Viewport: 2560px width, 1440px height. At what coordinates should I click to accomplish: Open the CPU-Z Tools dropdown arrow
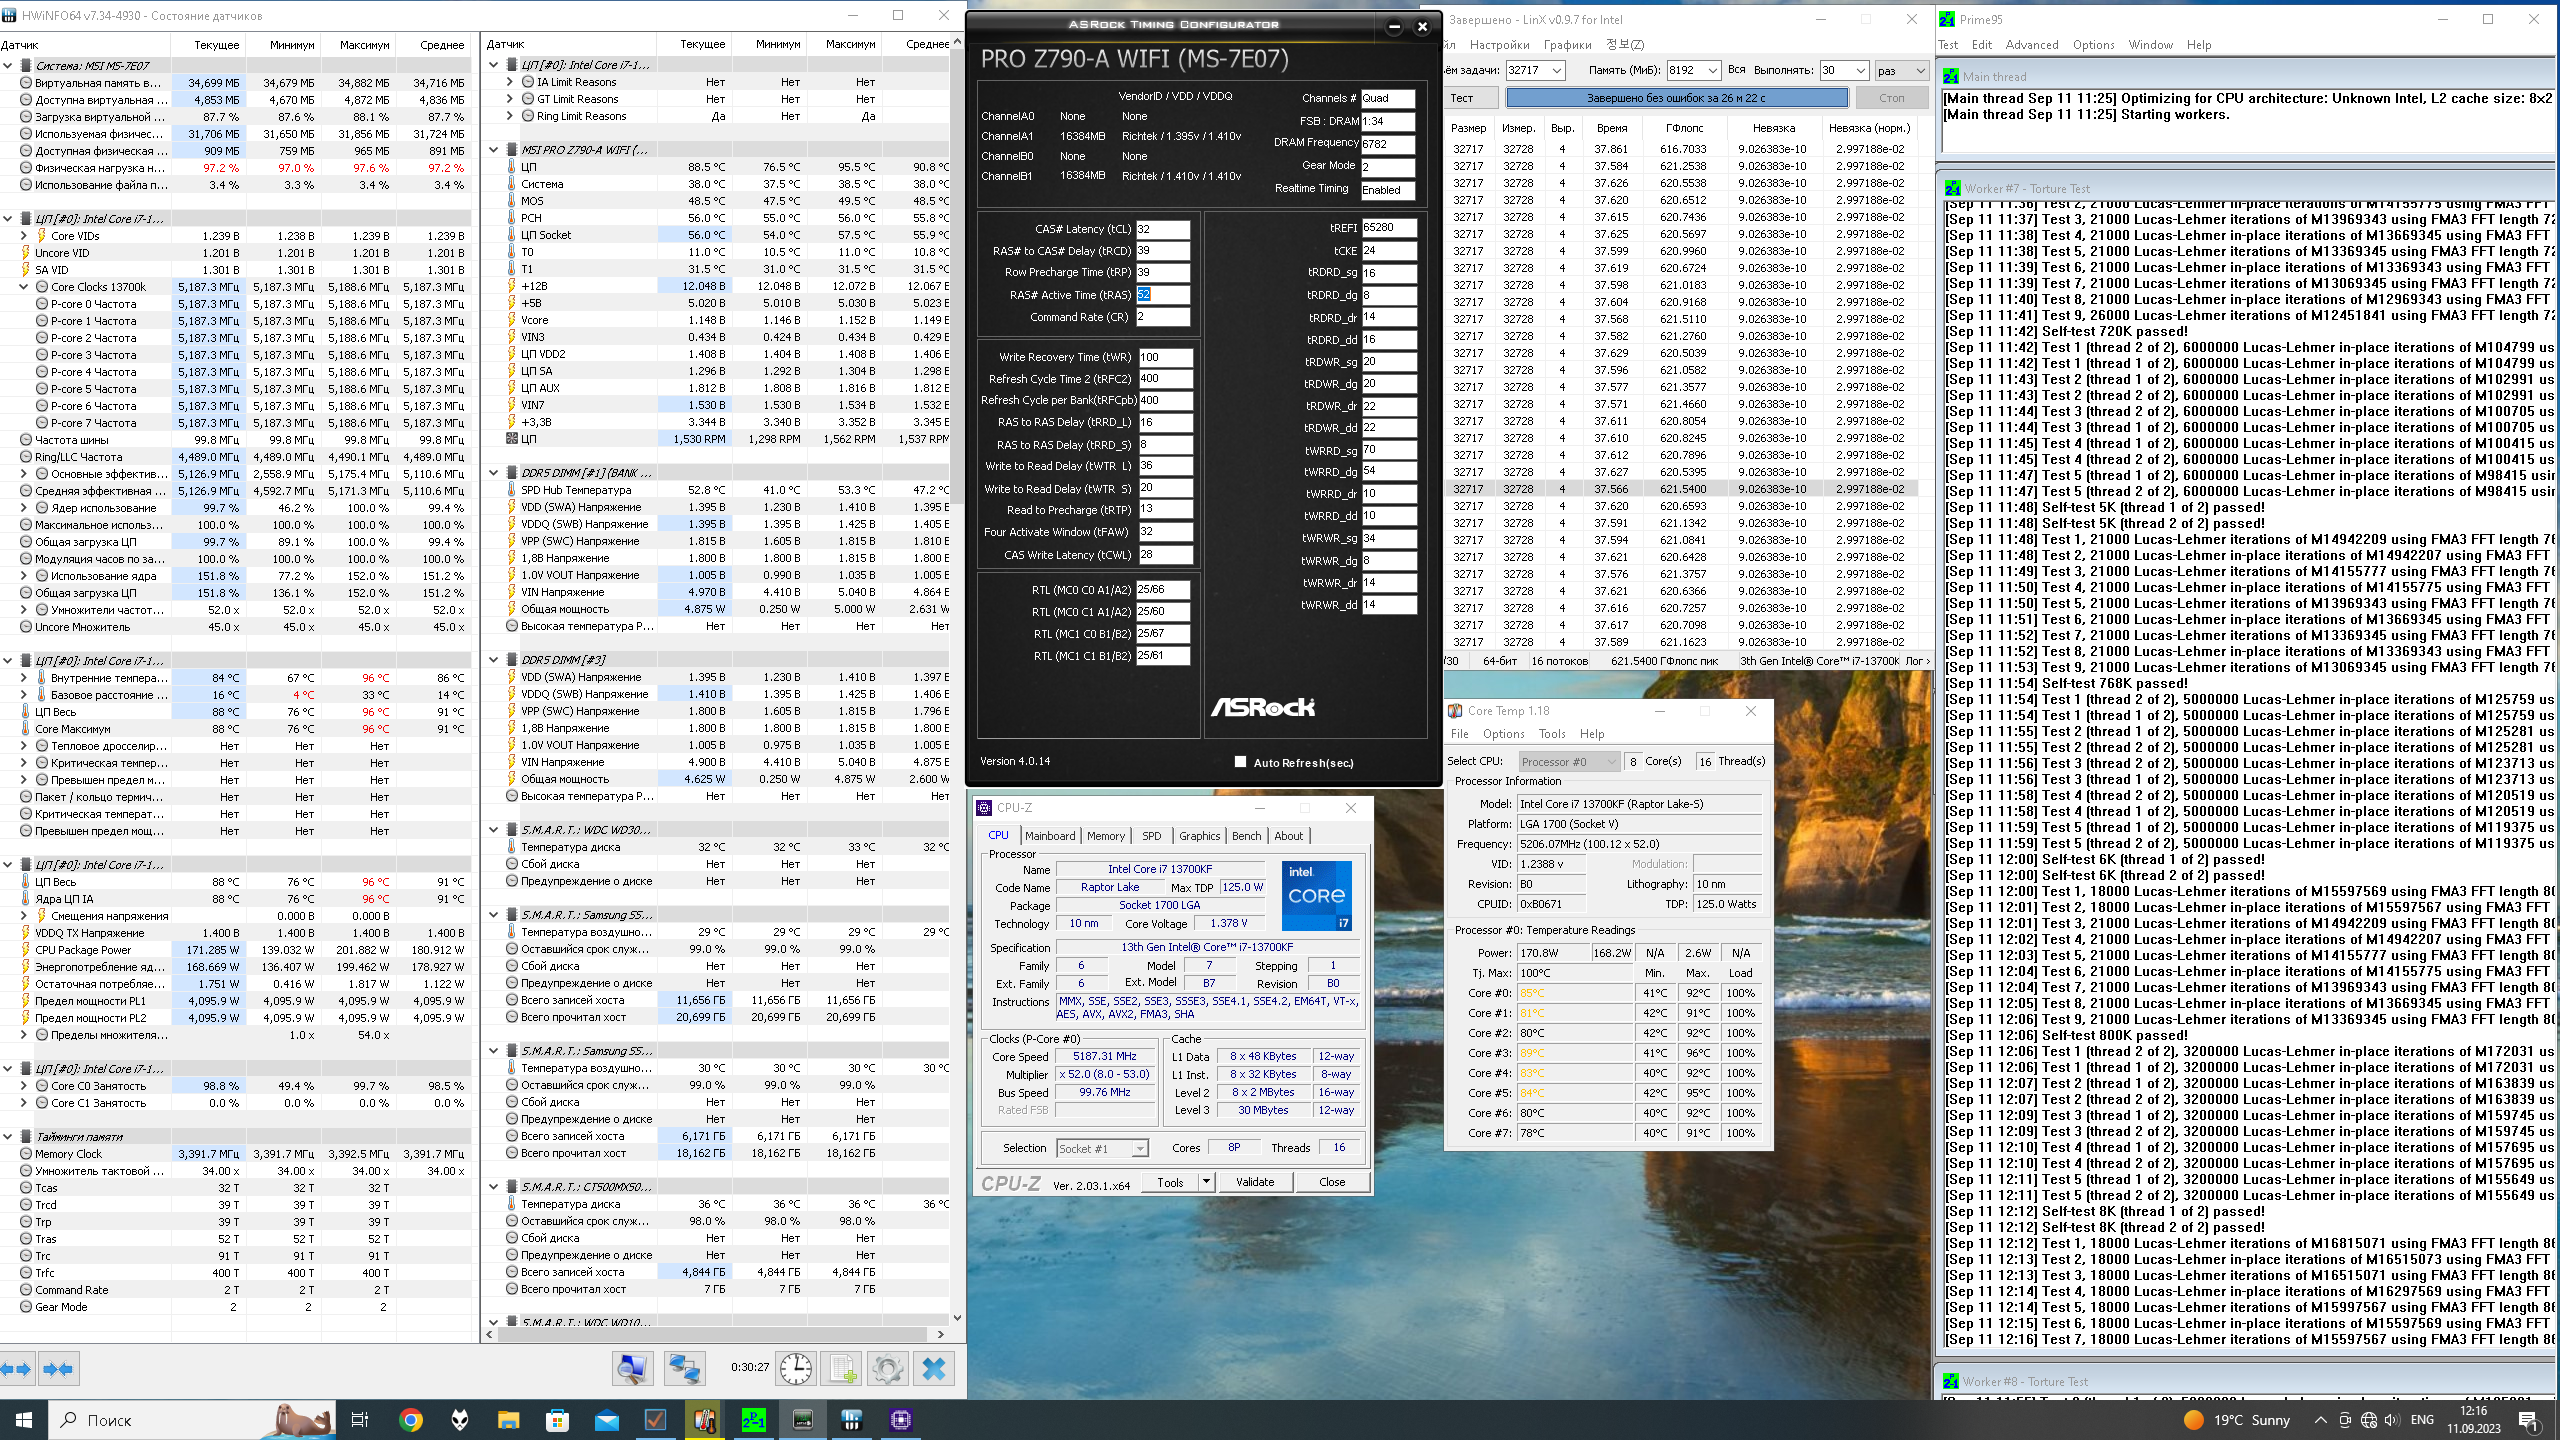(x=1206, y=1182)
